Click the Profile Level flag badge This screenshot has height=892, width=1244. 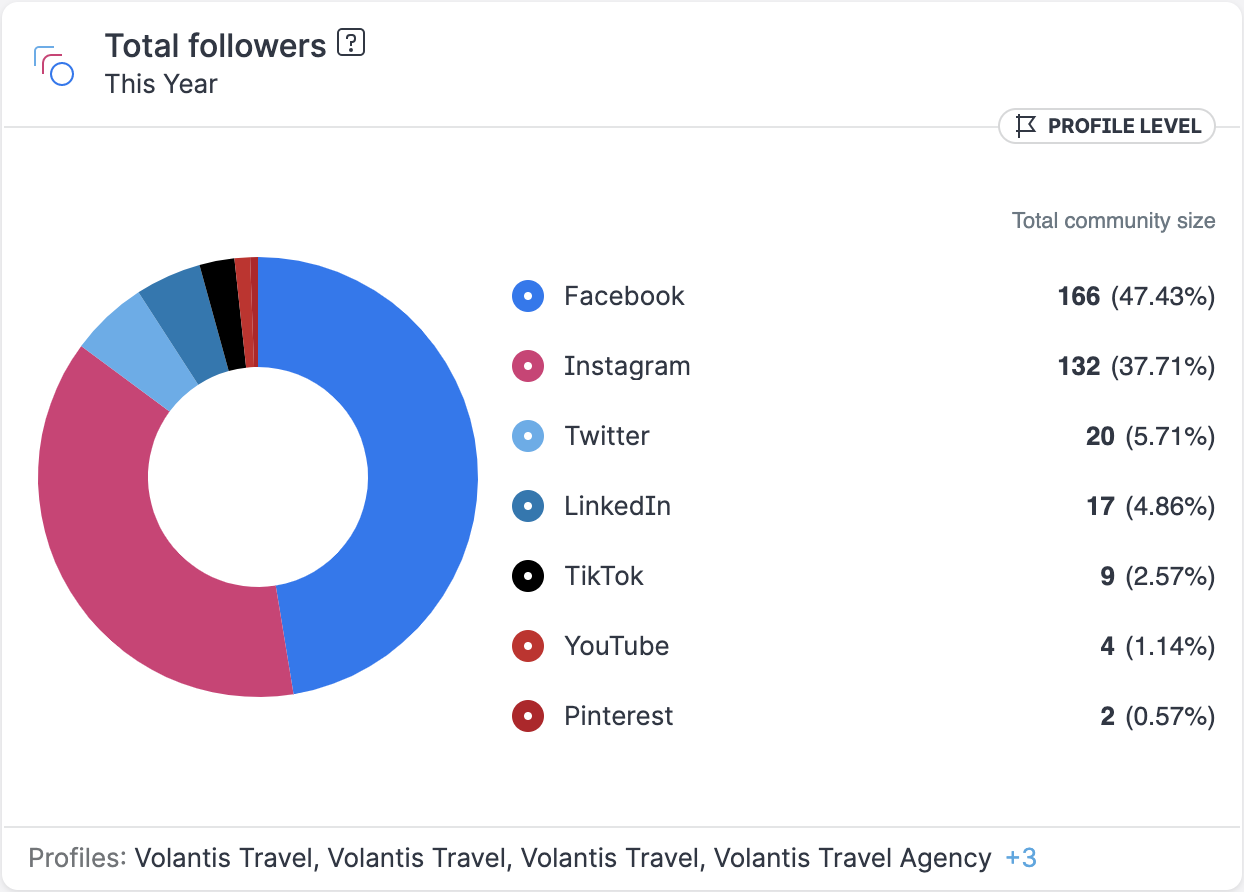[1107, 126]
